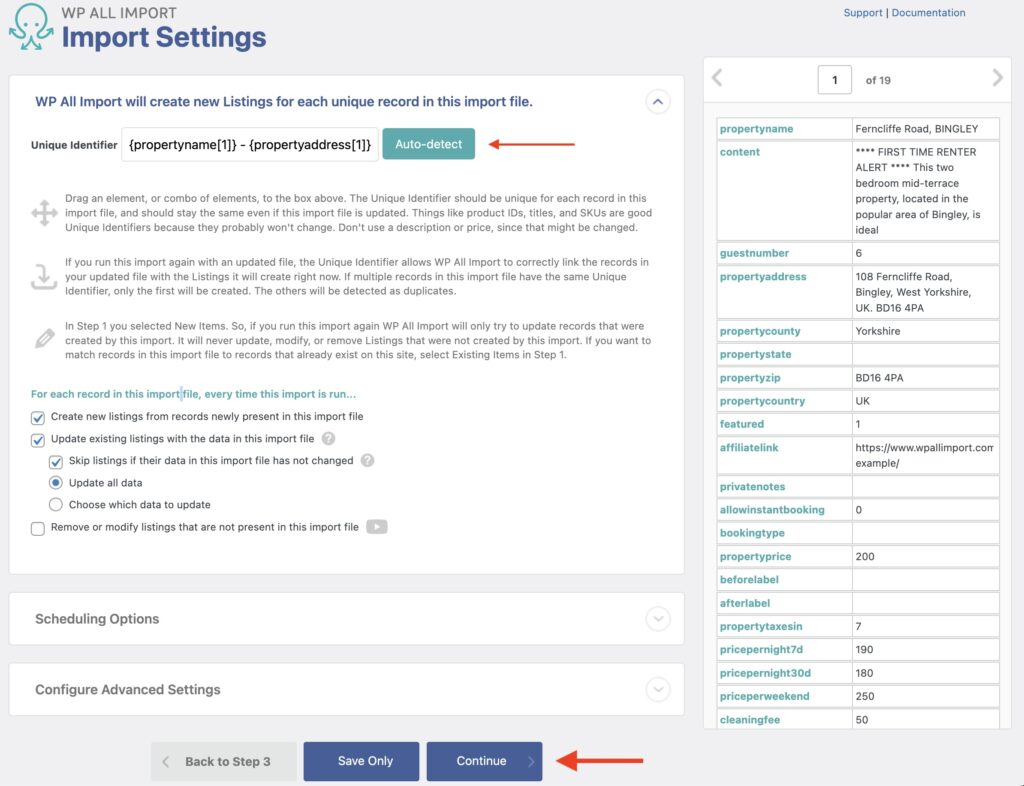Click Continue to proceed with import
This screenshot has width=1024, height=786.
tap(484, 761)
